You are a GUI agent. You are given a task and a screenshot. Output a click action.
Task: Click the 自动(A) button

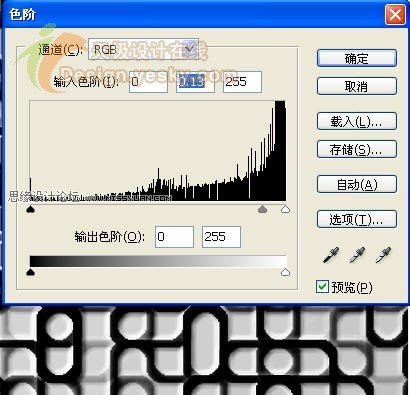tap(357, 184)
